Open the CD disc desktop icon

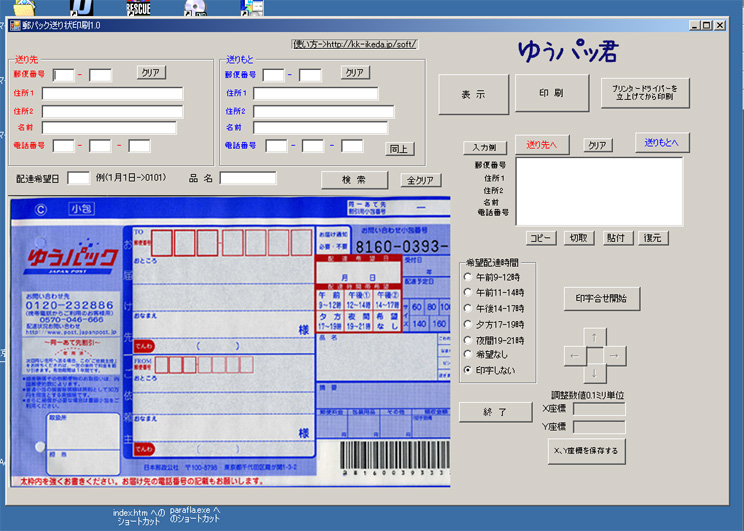click(195, 8)
